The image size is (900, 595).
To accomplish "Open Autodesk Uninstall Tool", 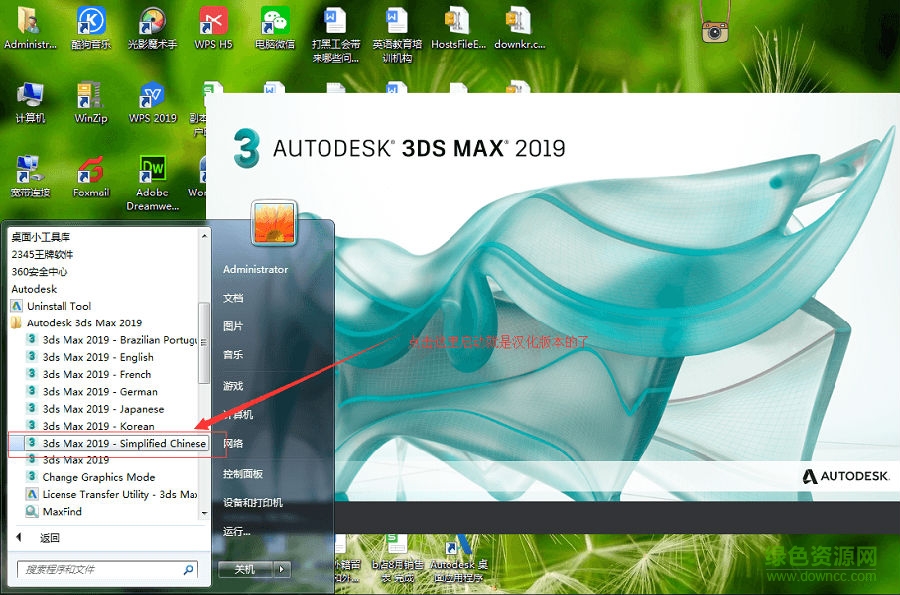I will tap(58, 306).
